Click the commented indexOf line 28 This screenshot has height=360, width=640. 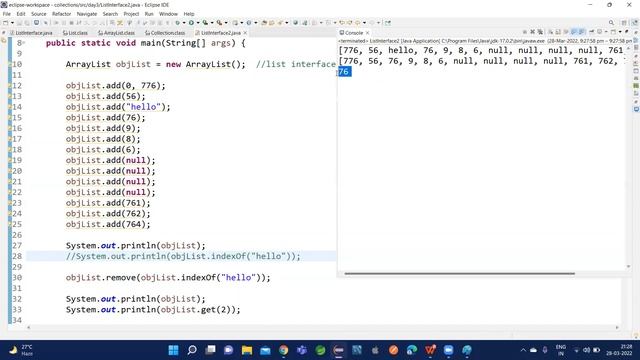pyautogui.click(x=183, y=256)
